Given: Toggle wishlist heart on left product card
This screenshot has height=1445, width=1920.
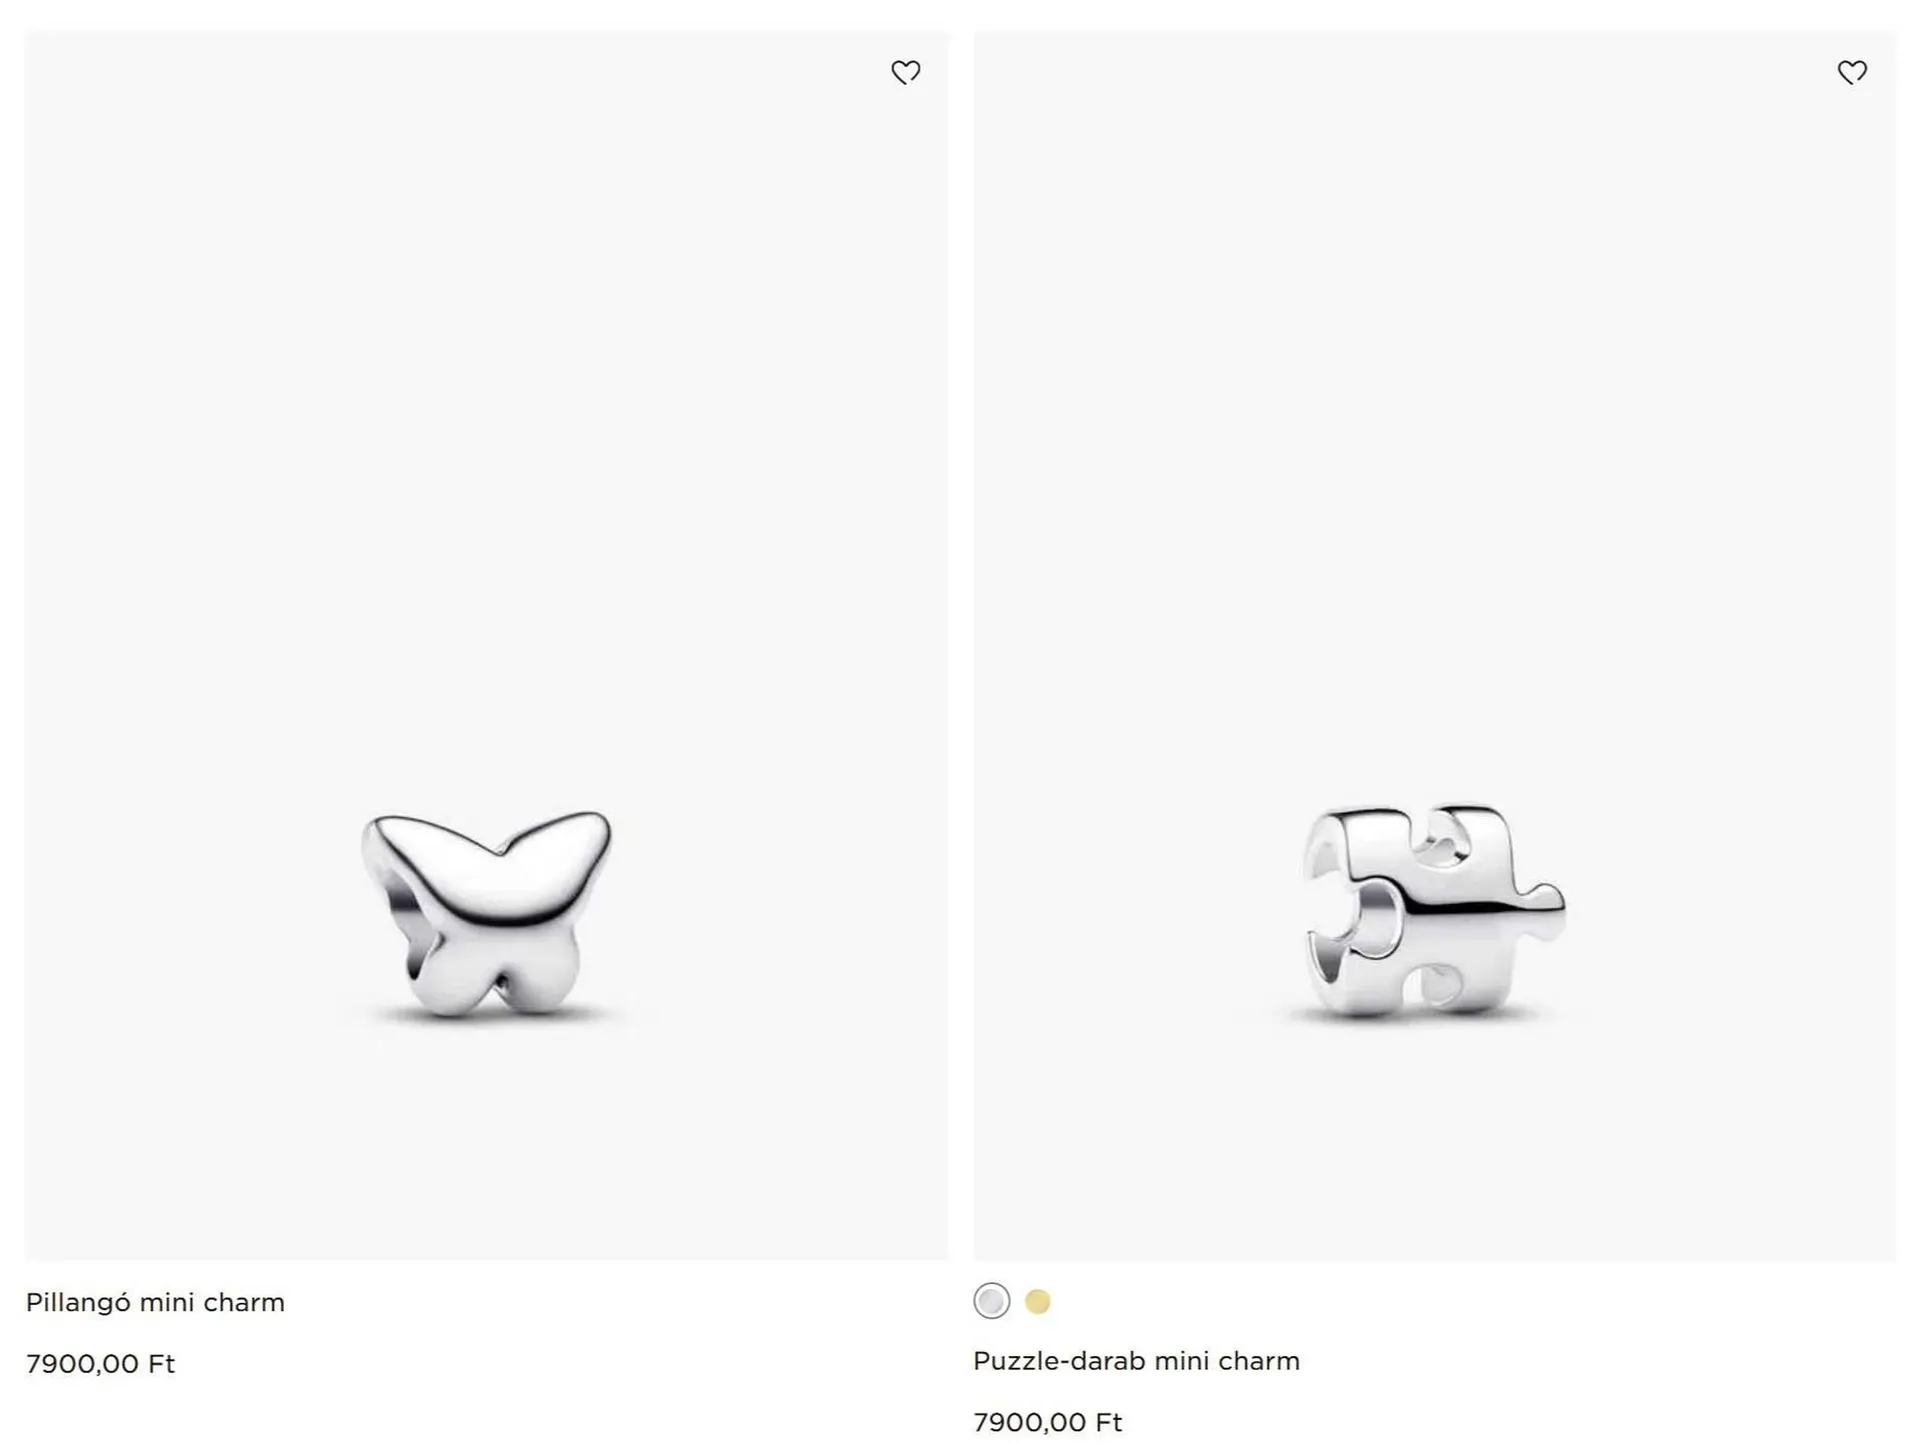Looking at the screenshot, I should coord(905,72).
